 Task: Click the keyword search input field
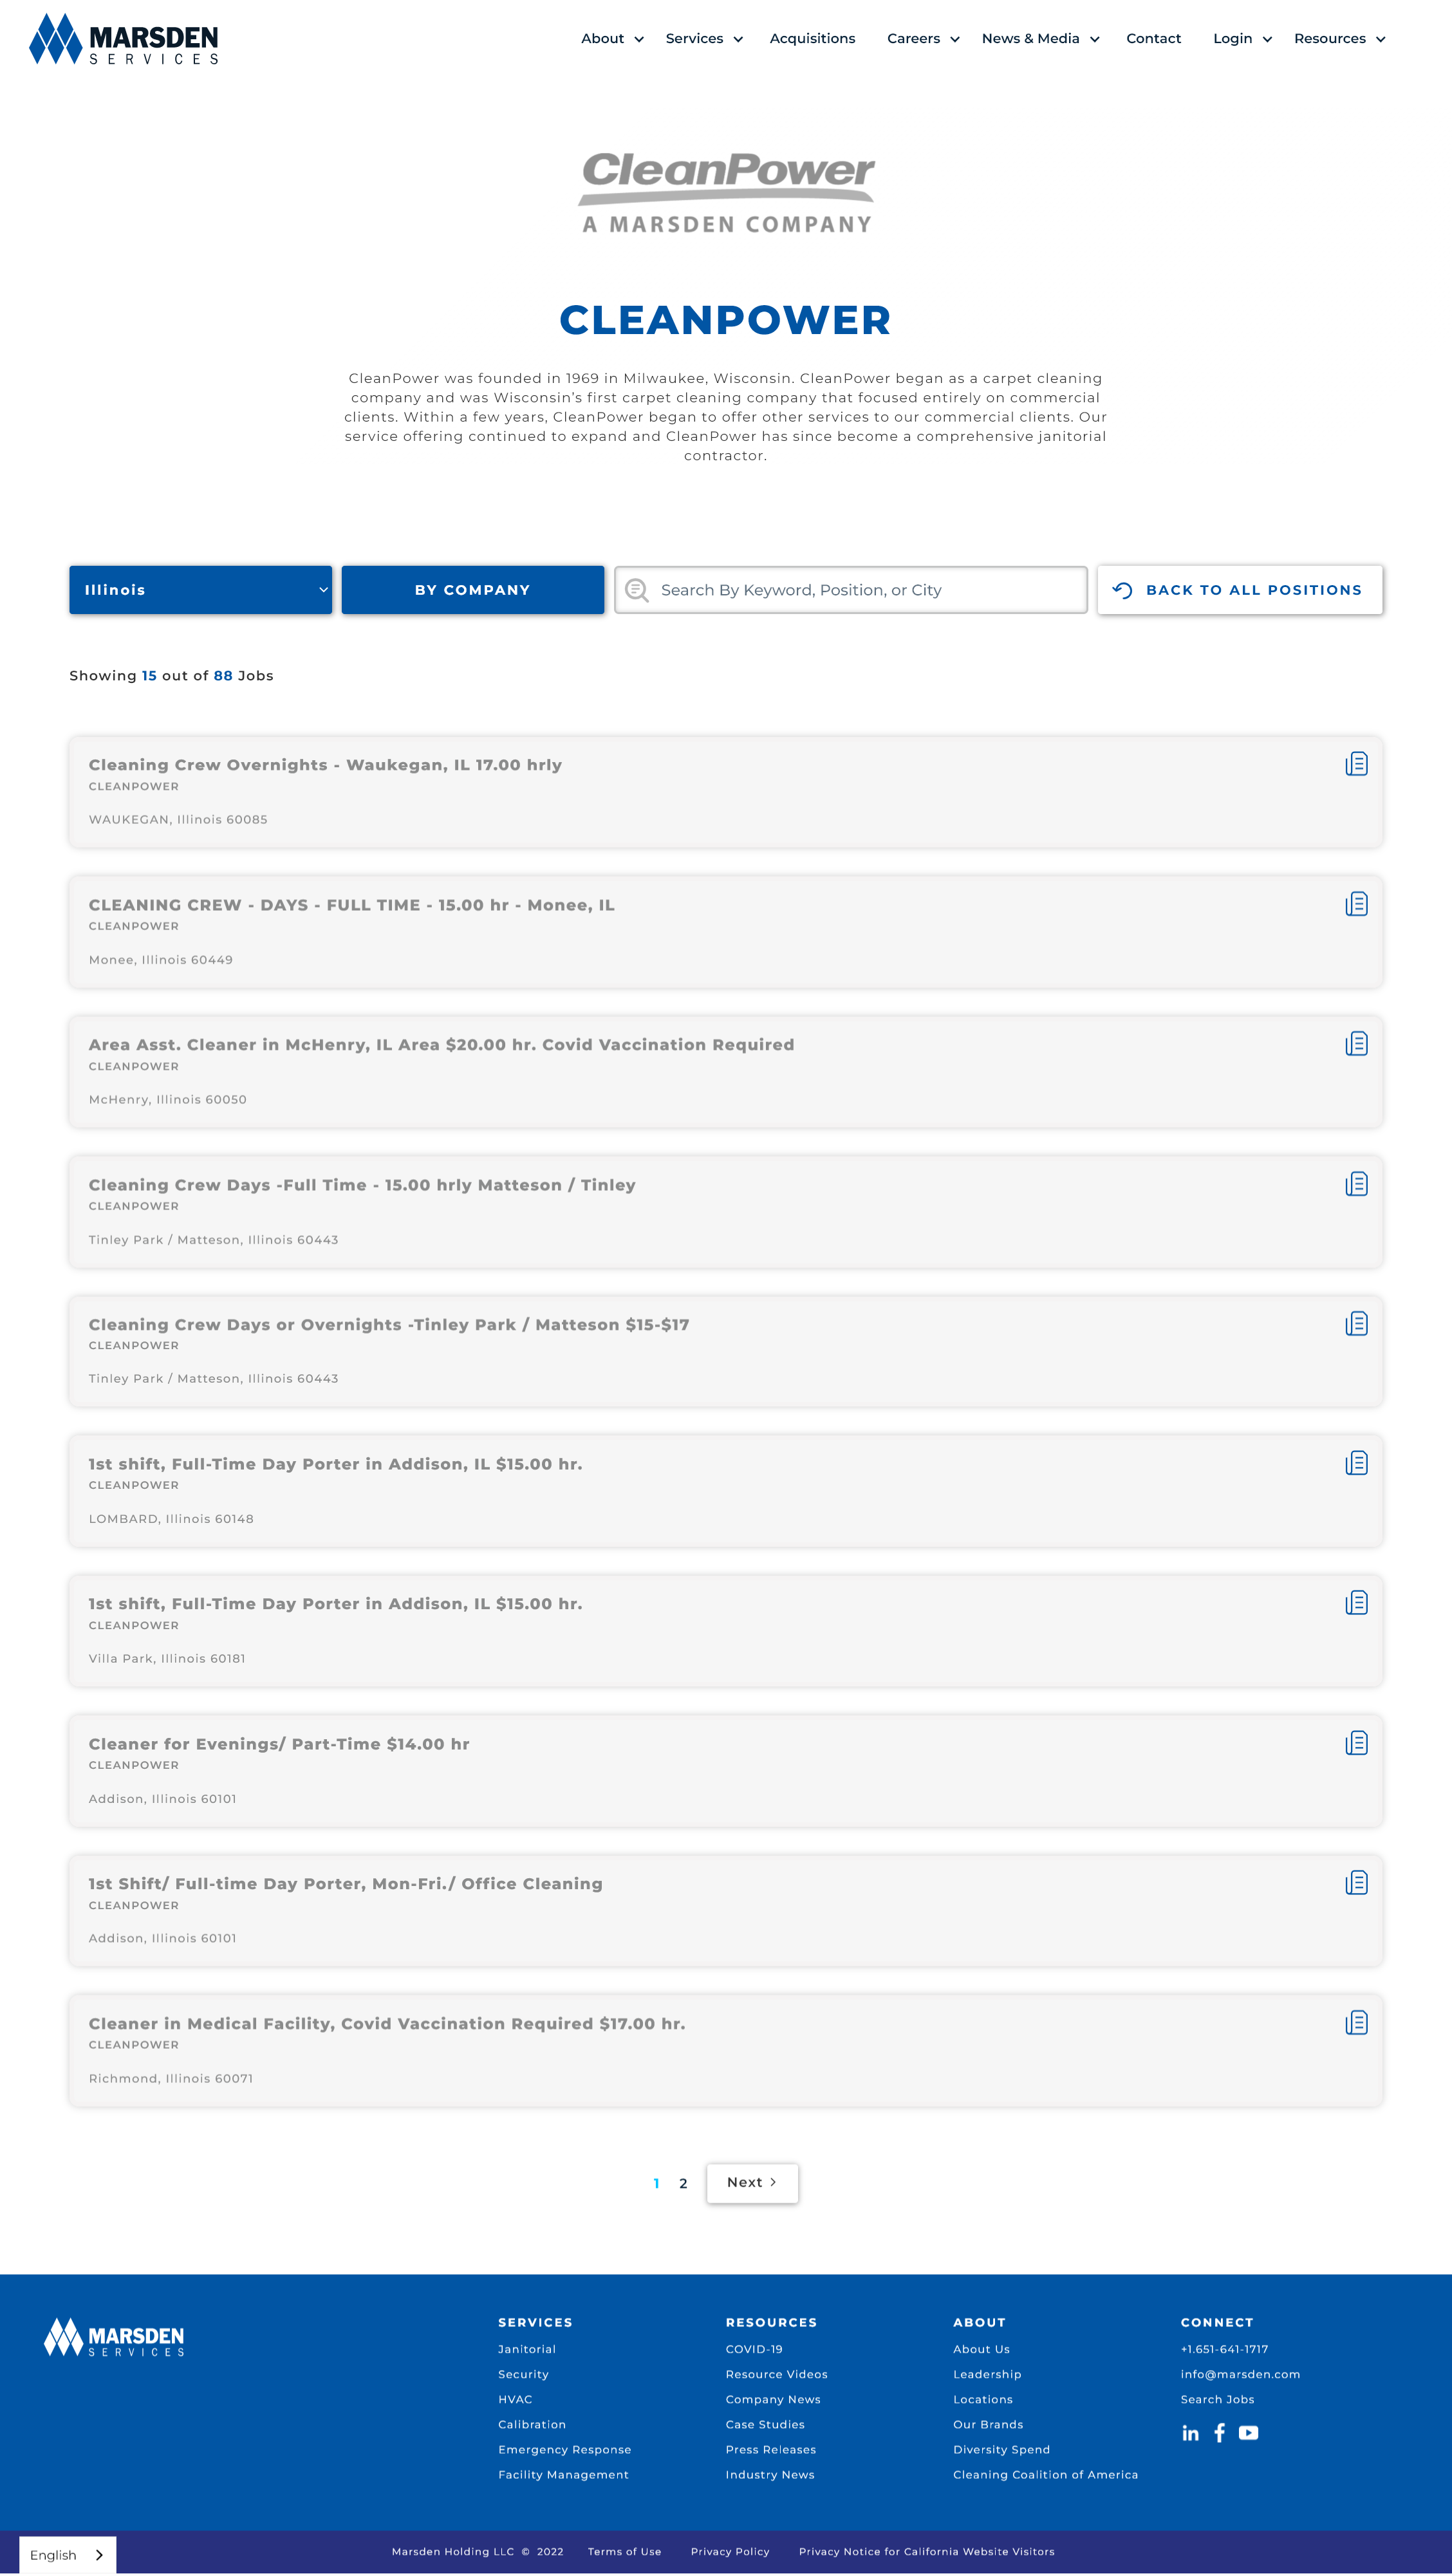[851, 590]
